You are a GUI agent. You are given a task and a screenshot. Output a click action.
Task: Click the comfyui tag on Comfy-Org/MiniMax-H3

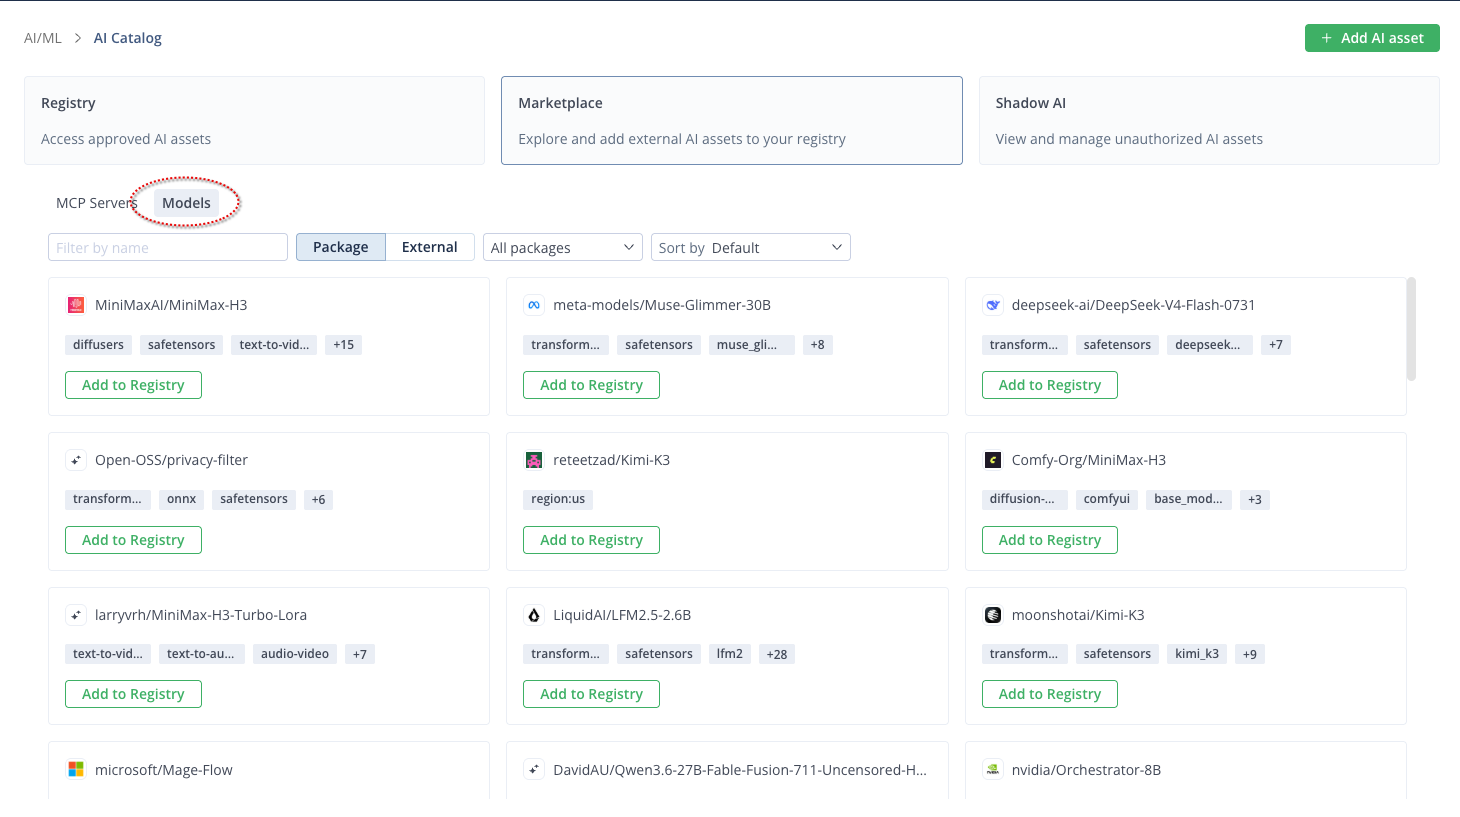(x=1107, y=499)
